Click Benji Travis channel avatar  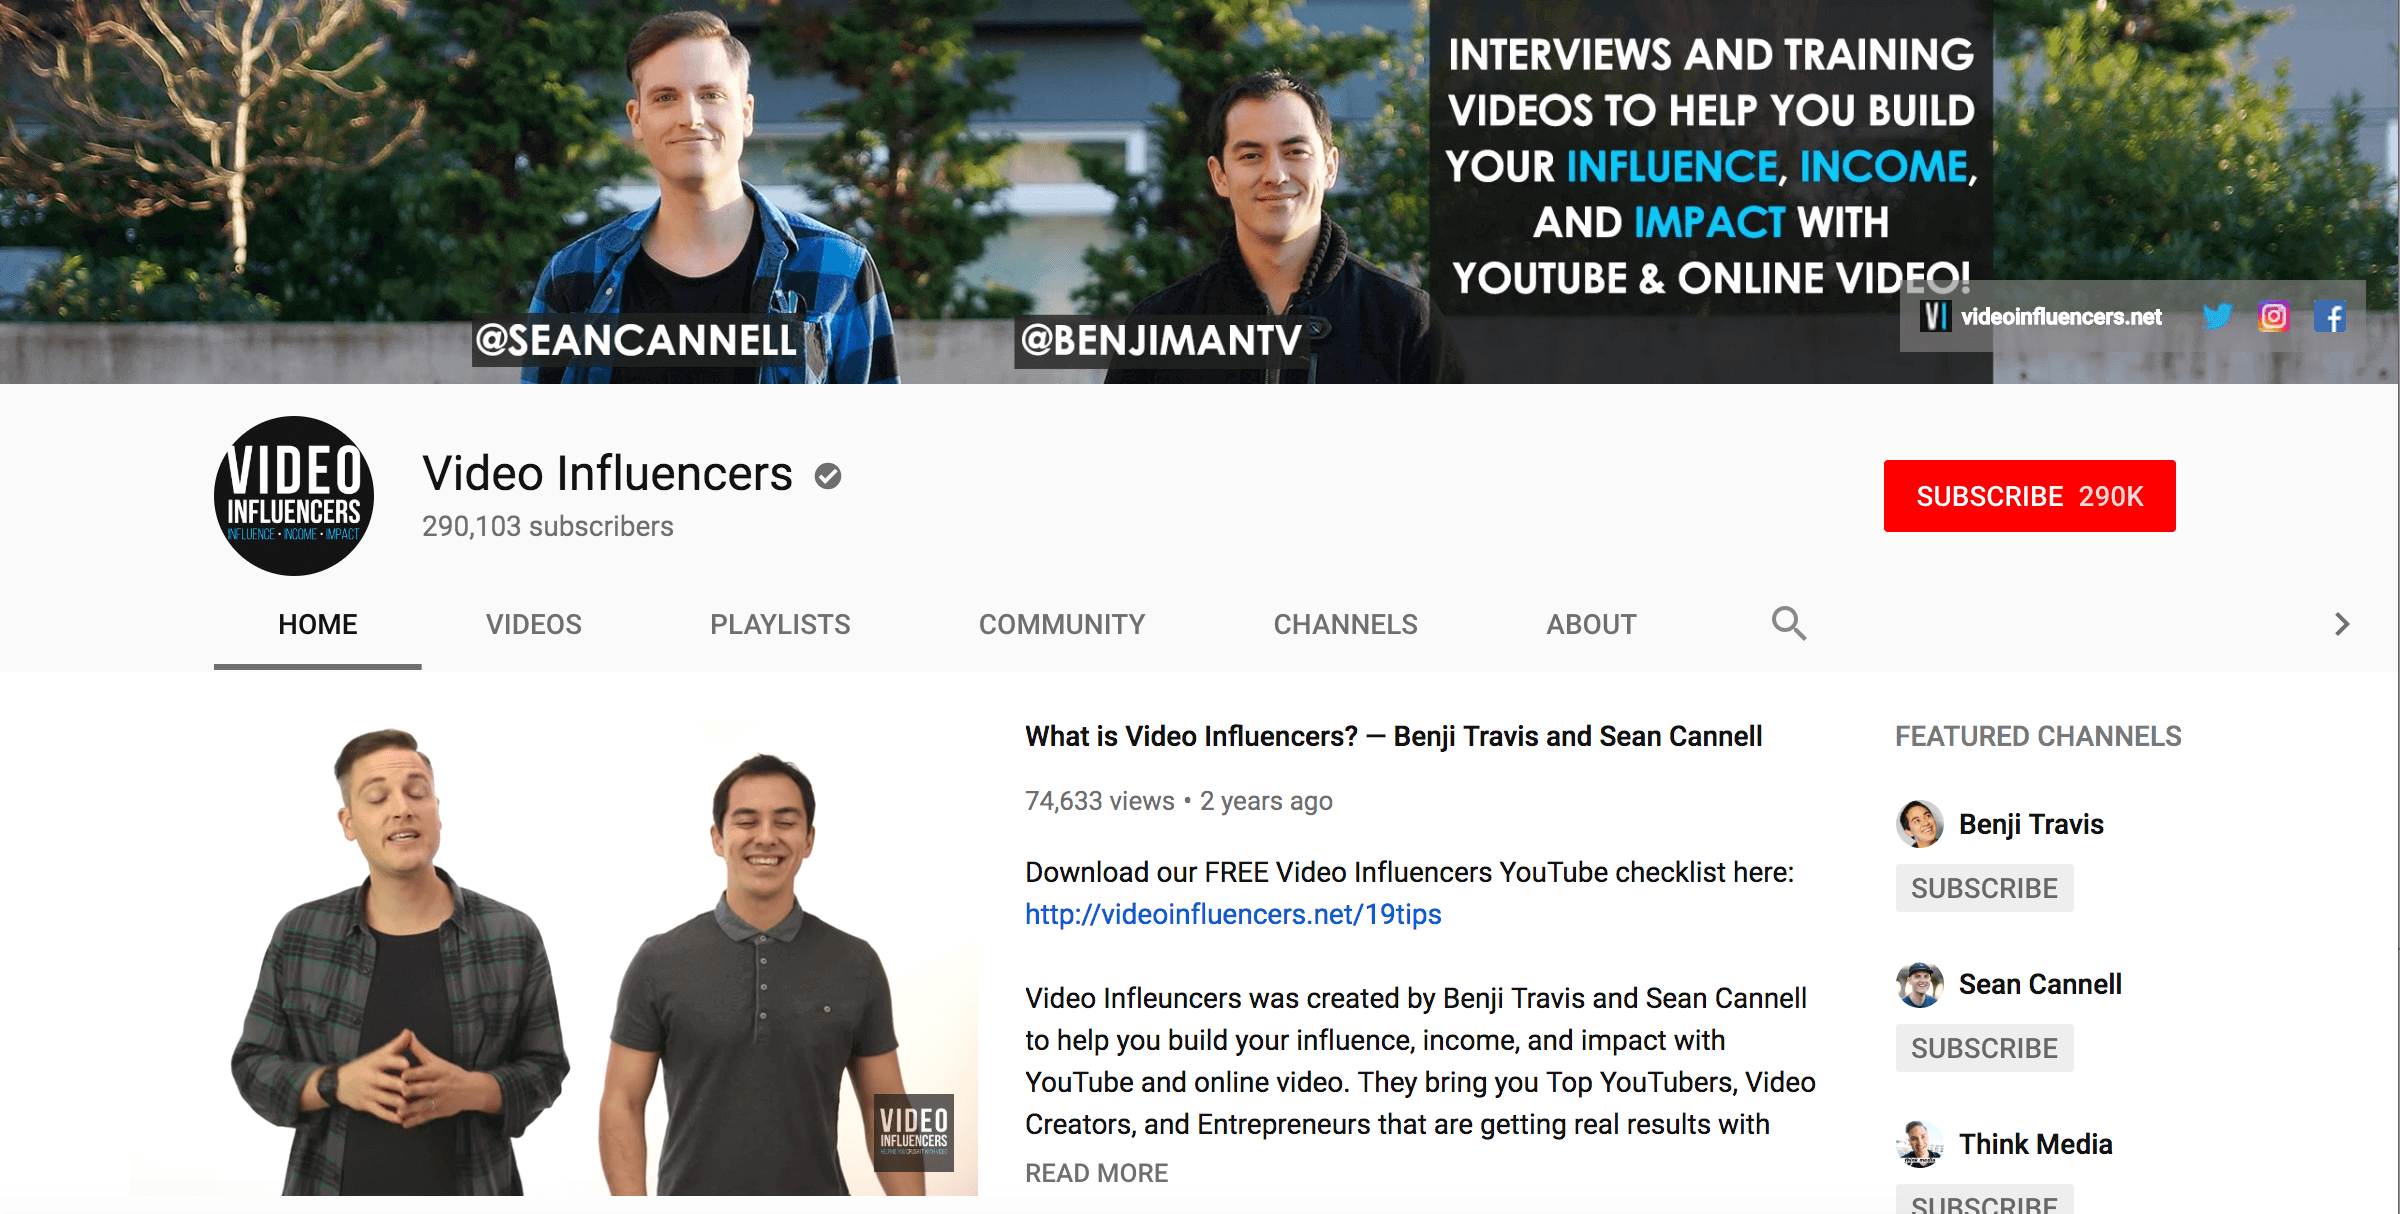(x=1919, y=824)
